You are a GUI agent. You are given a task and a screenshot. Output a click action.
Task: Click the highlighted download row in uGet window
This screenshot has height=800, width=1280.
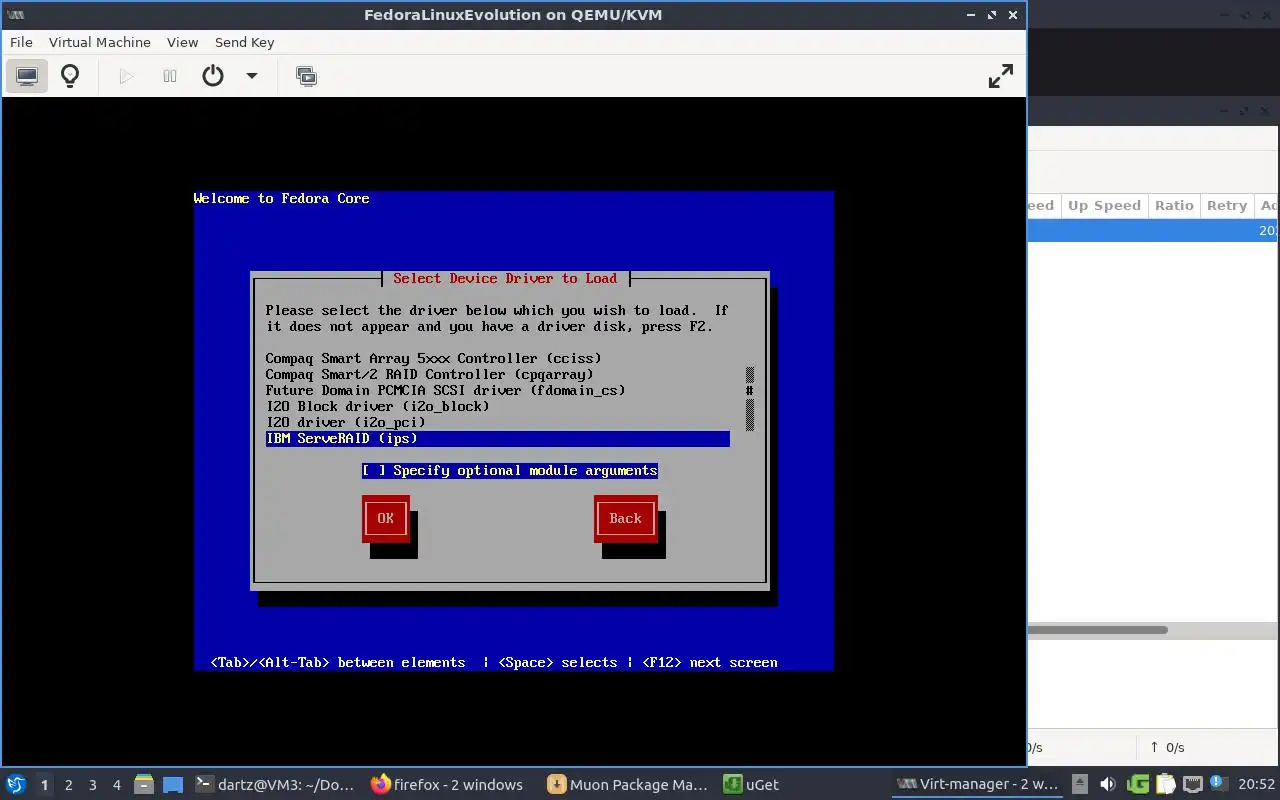click(1154, 231)
